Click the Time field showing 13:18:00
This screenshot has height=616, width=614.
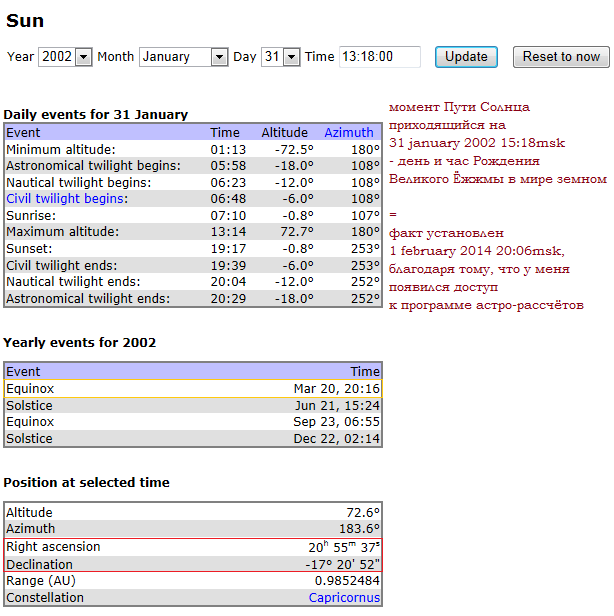click(x=379, y=57)
